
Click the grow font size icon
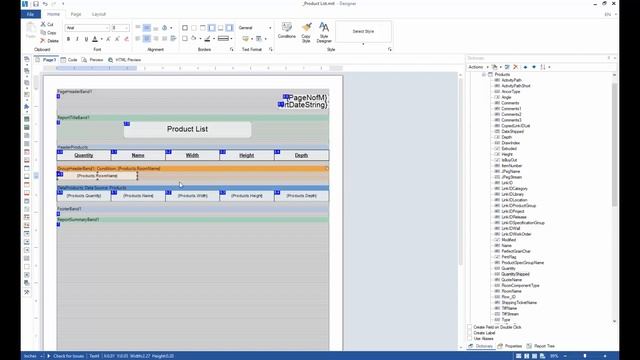coord(108,39)
